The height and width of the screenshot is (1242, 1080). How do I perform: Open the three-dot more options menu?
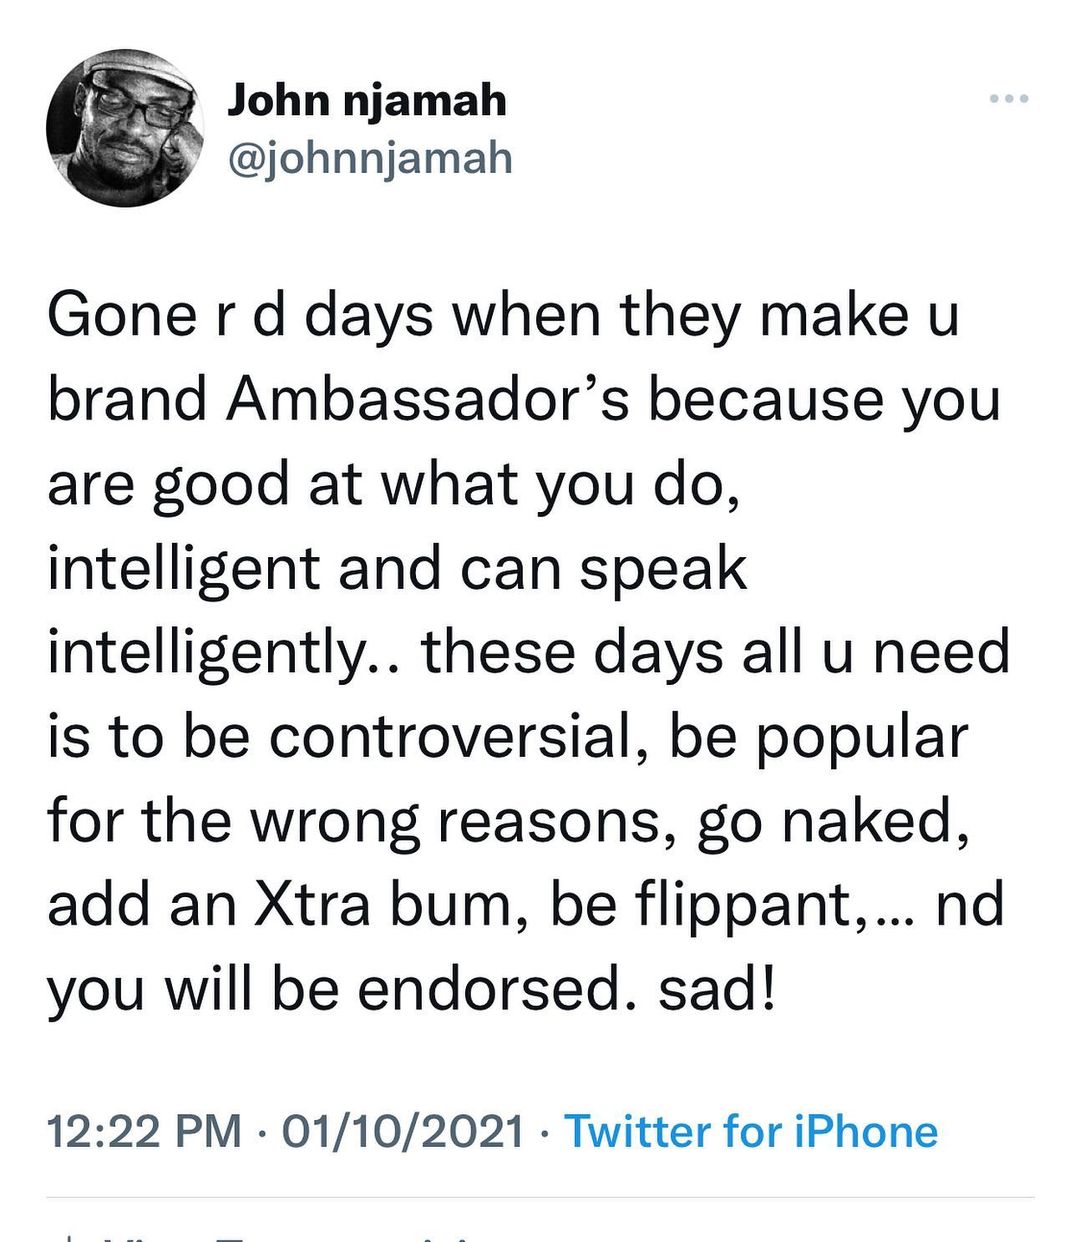point(1008,99)
